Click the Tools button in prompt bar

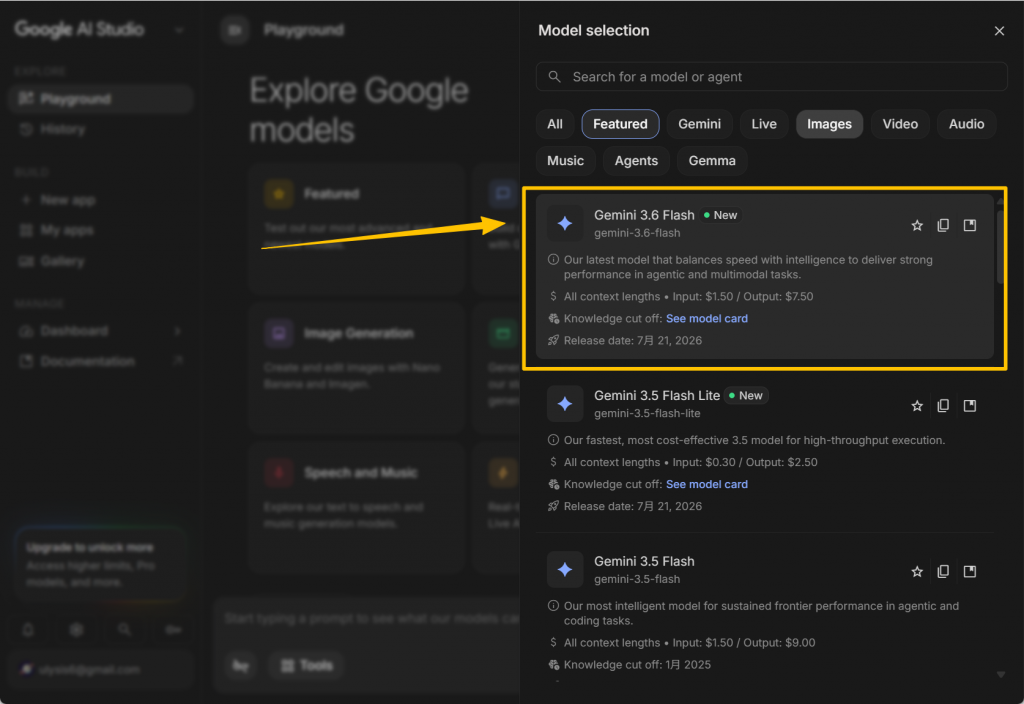pyautogui.click(x=306, y=665)
